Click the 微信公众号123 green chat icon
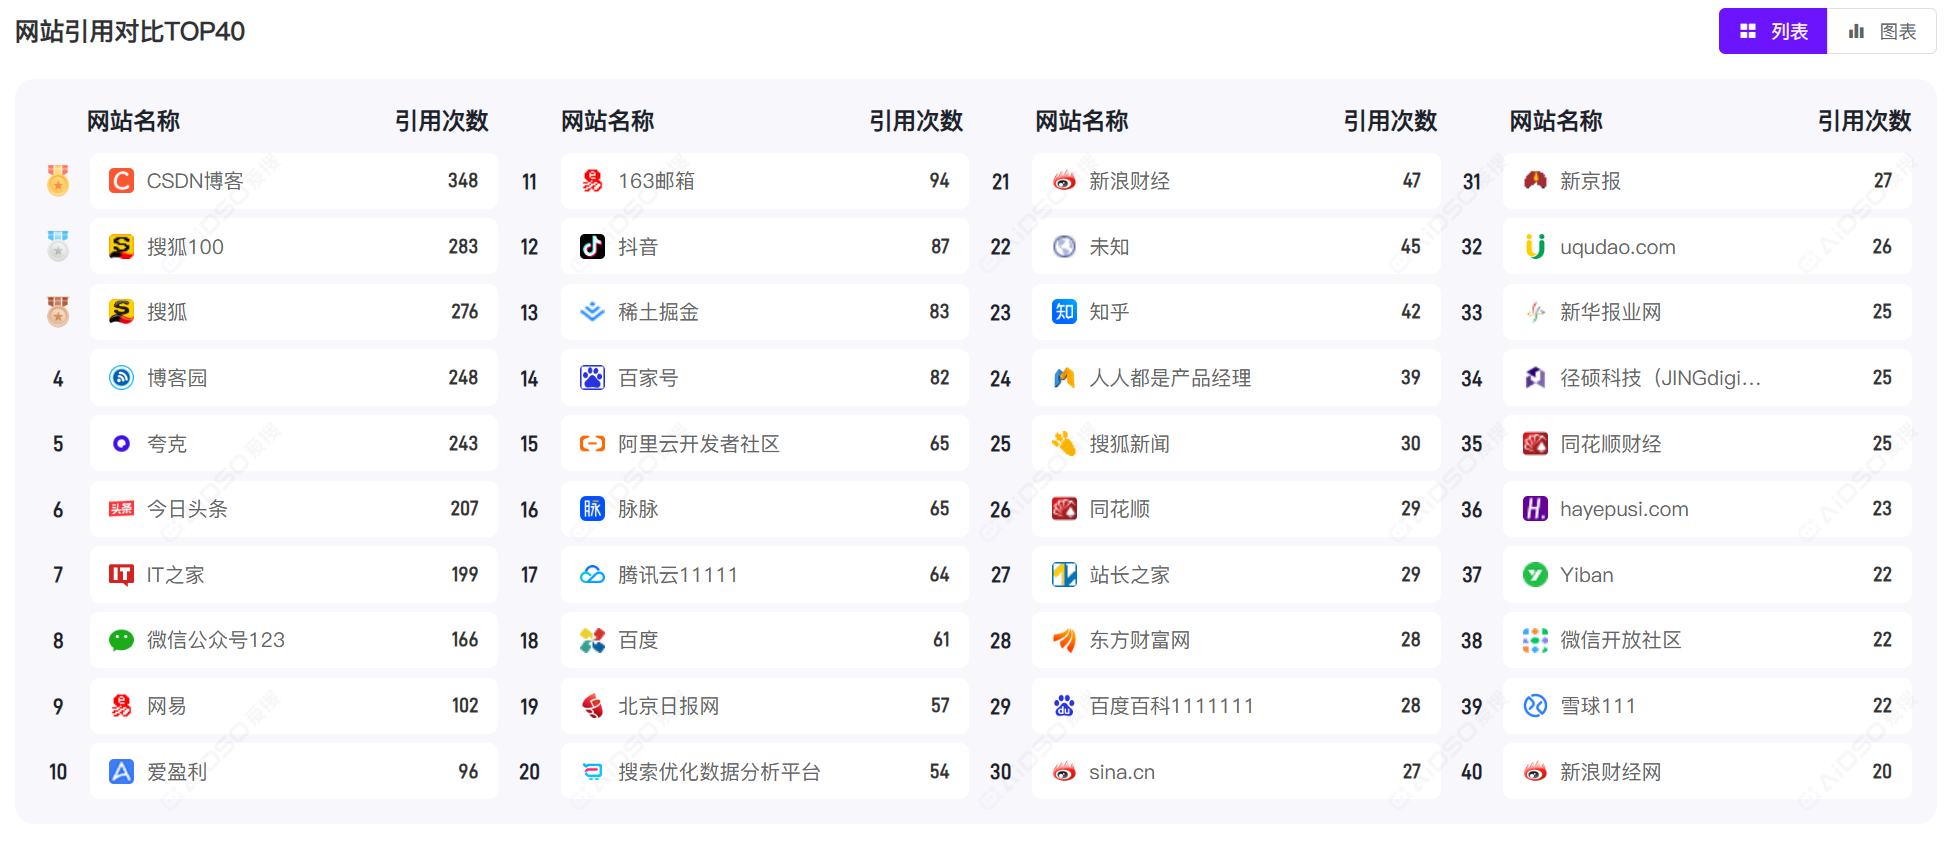The width and height of the screenshot is (1950, 842). tap(121, 640)
